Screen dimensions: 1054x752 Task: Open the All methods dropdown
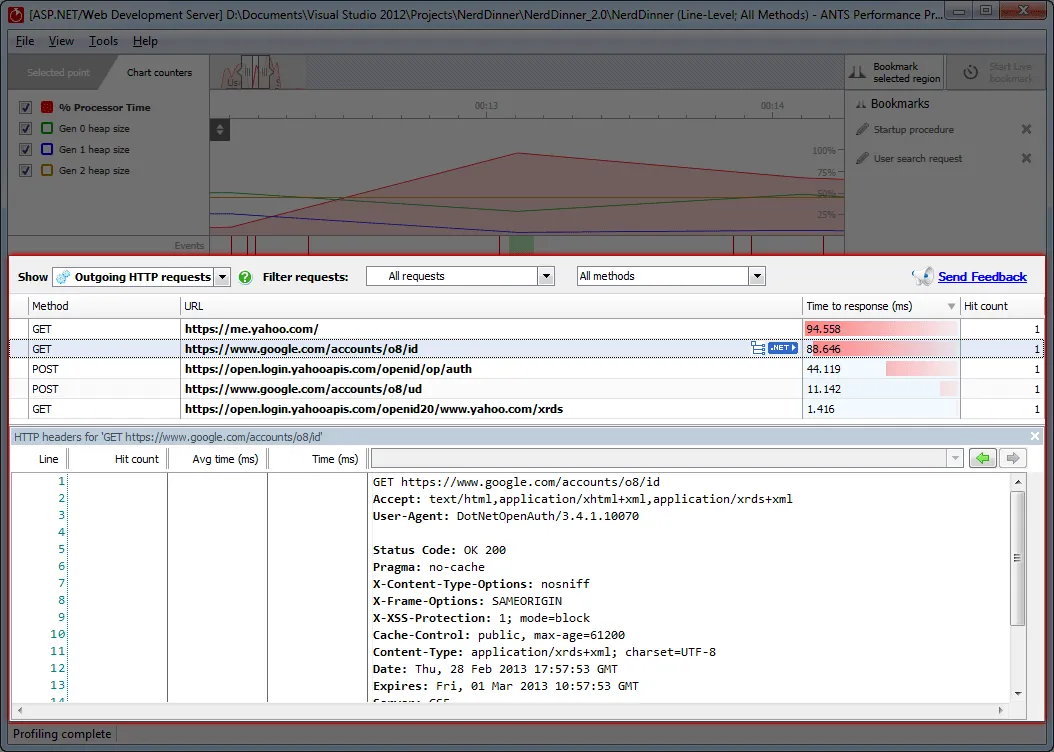point(757,277)
